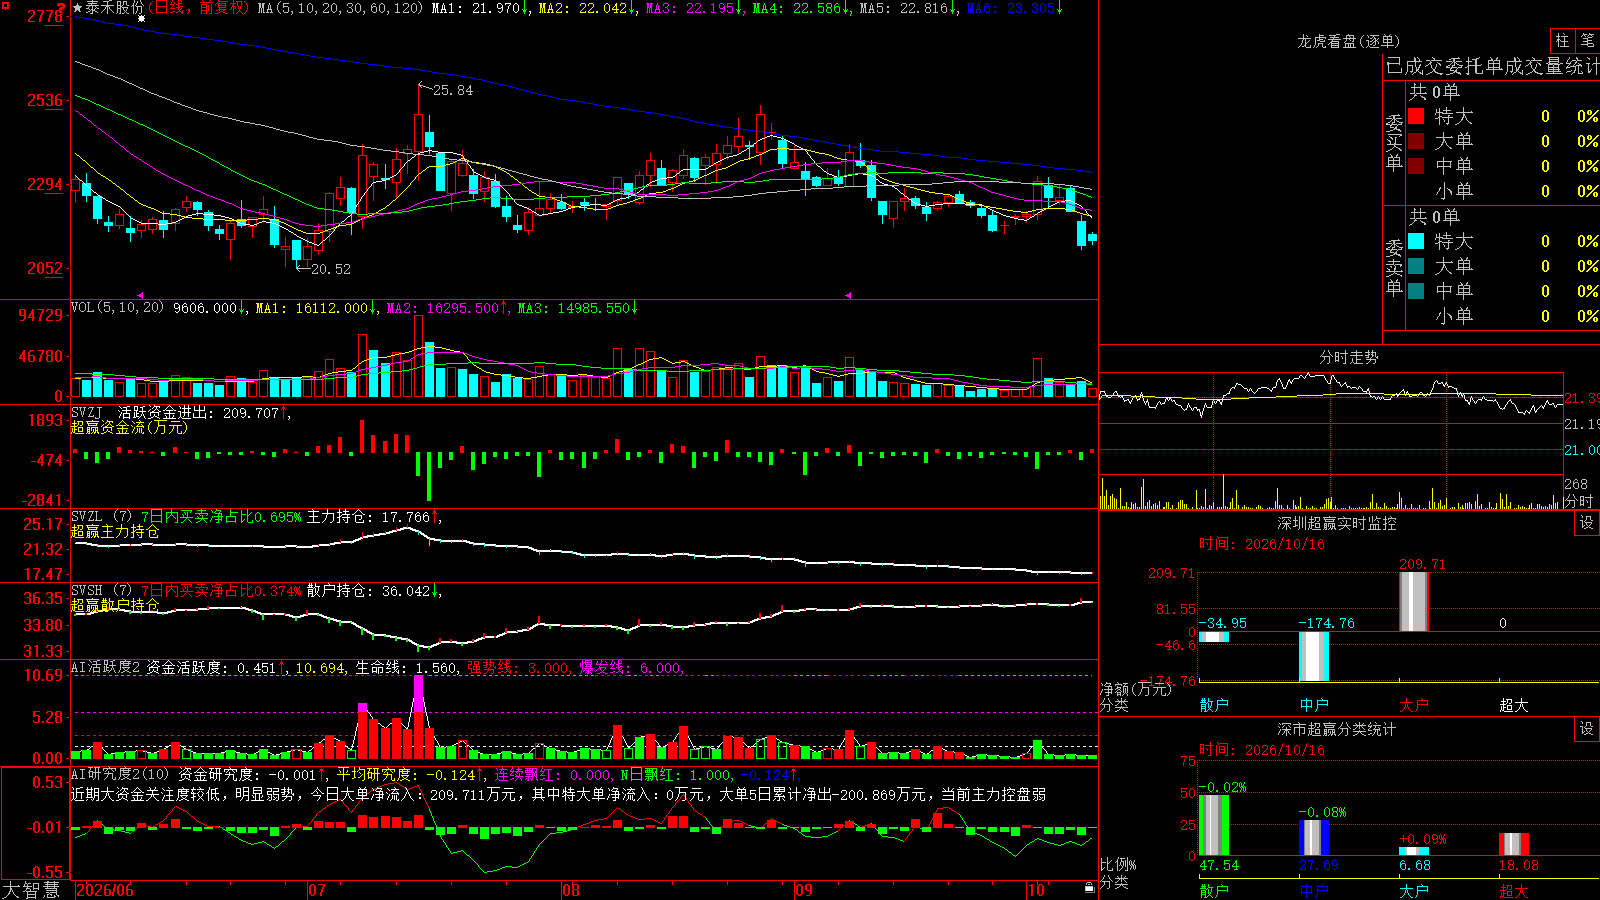This screenshot has height=900, width=1600.
Task: Click the 龙虎看盘(逐单) panel title
Action: point(1348,41)
